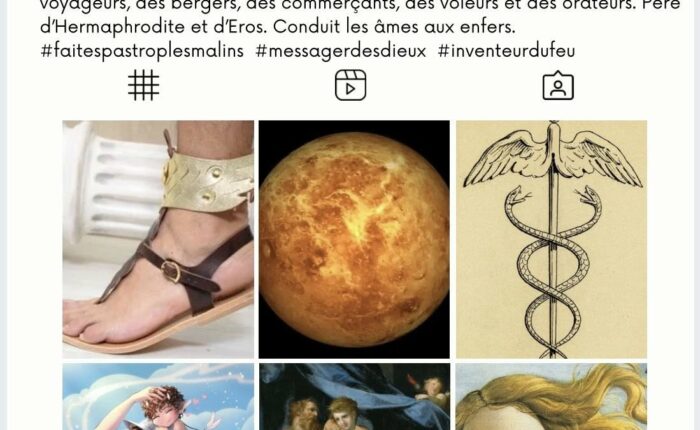Open the cartoon curly-haired character post
700x430 pixels.
158,397
